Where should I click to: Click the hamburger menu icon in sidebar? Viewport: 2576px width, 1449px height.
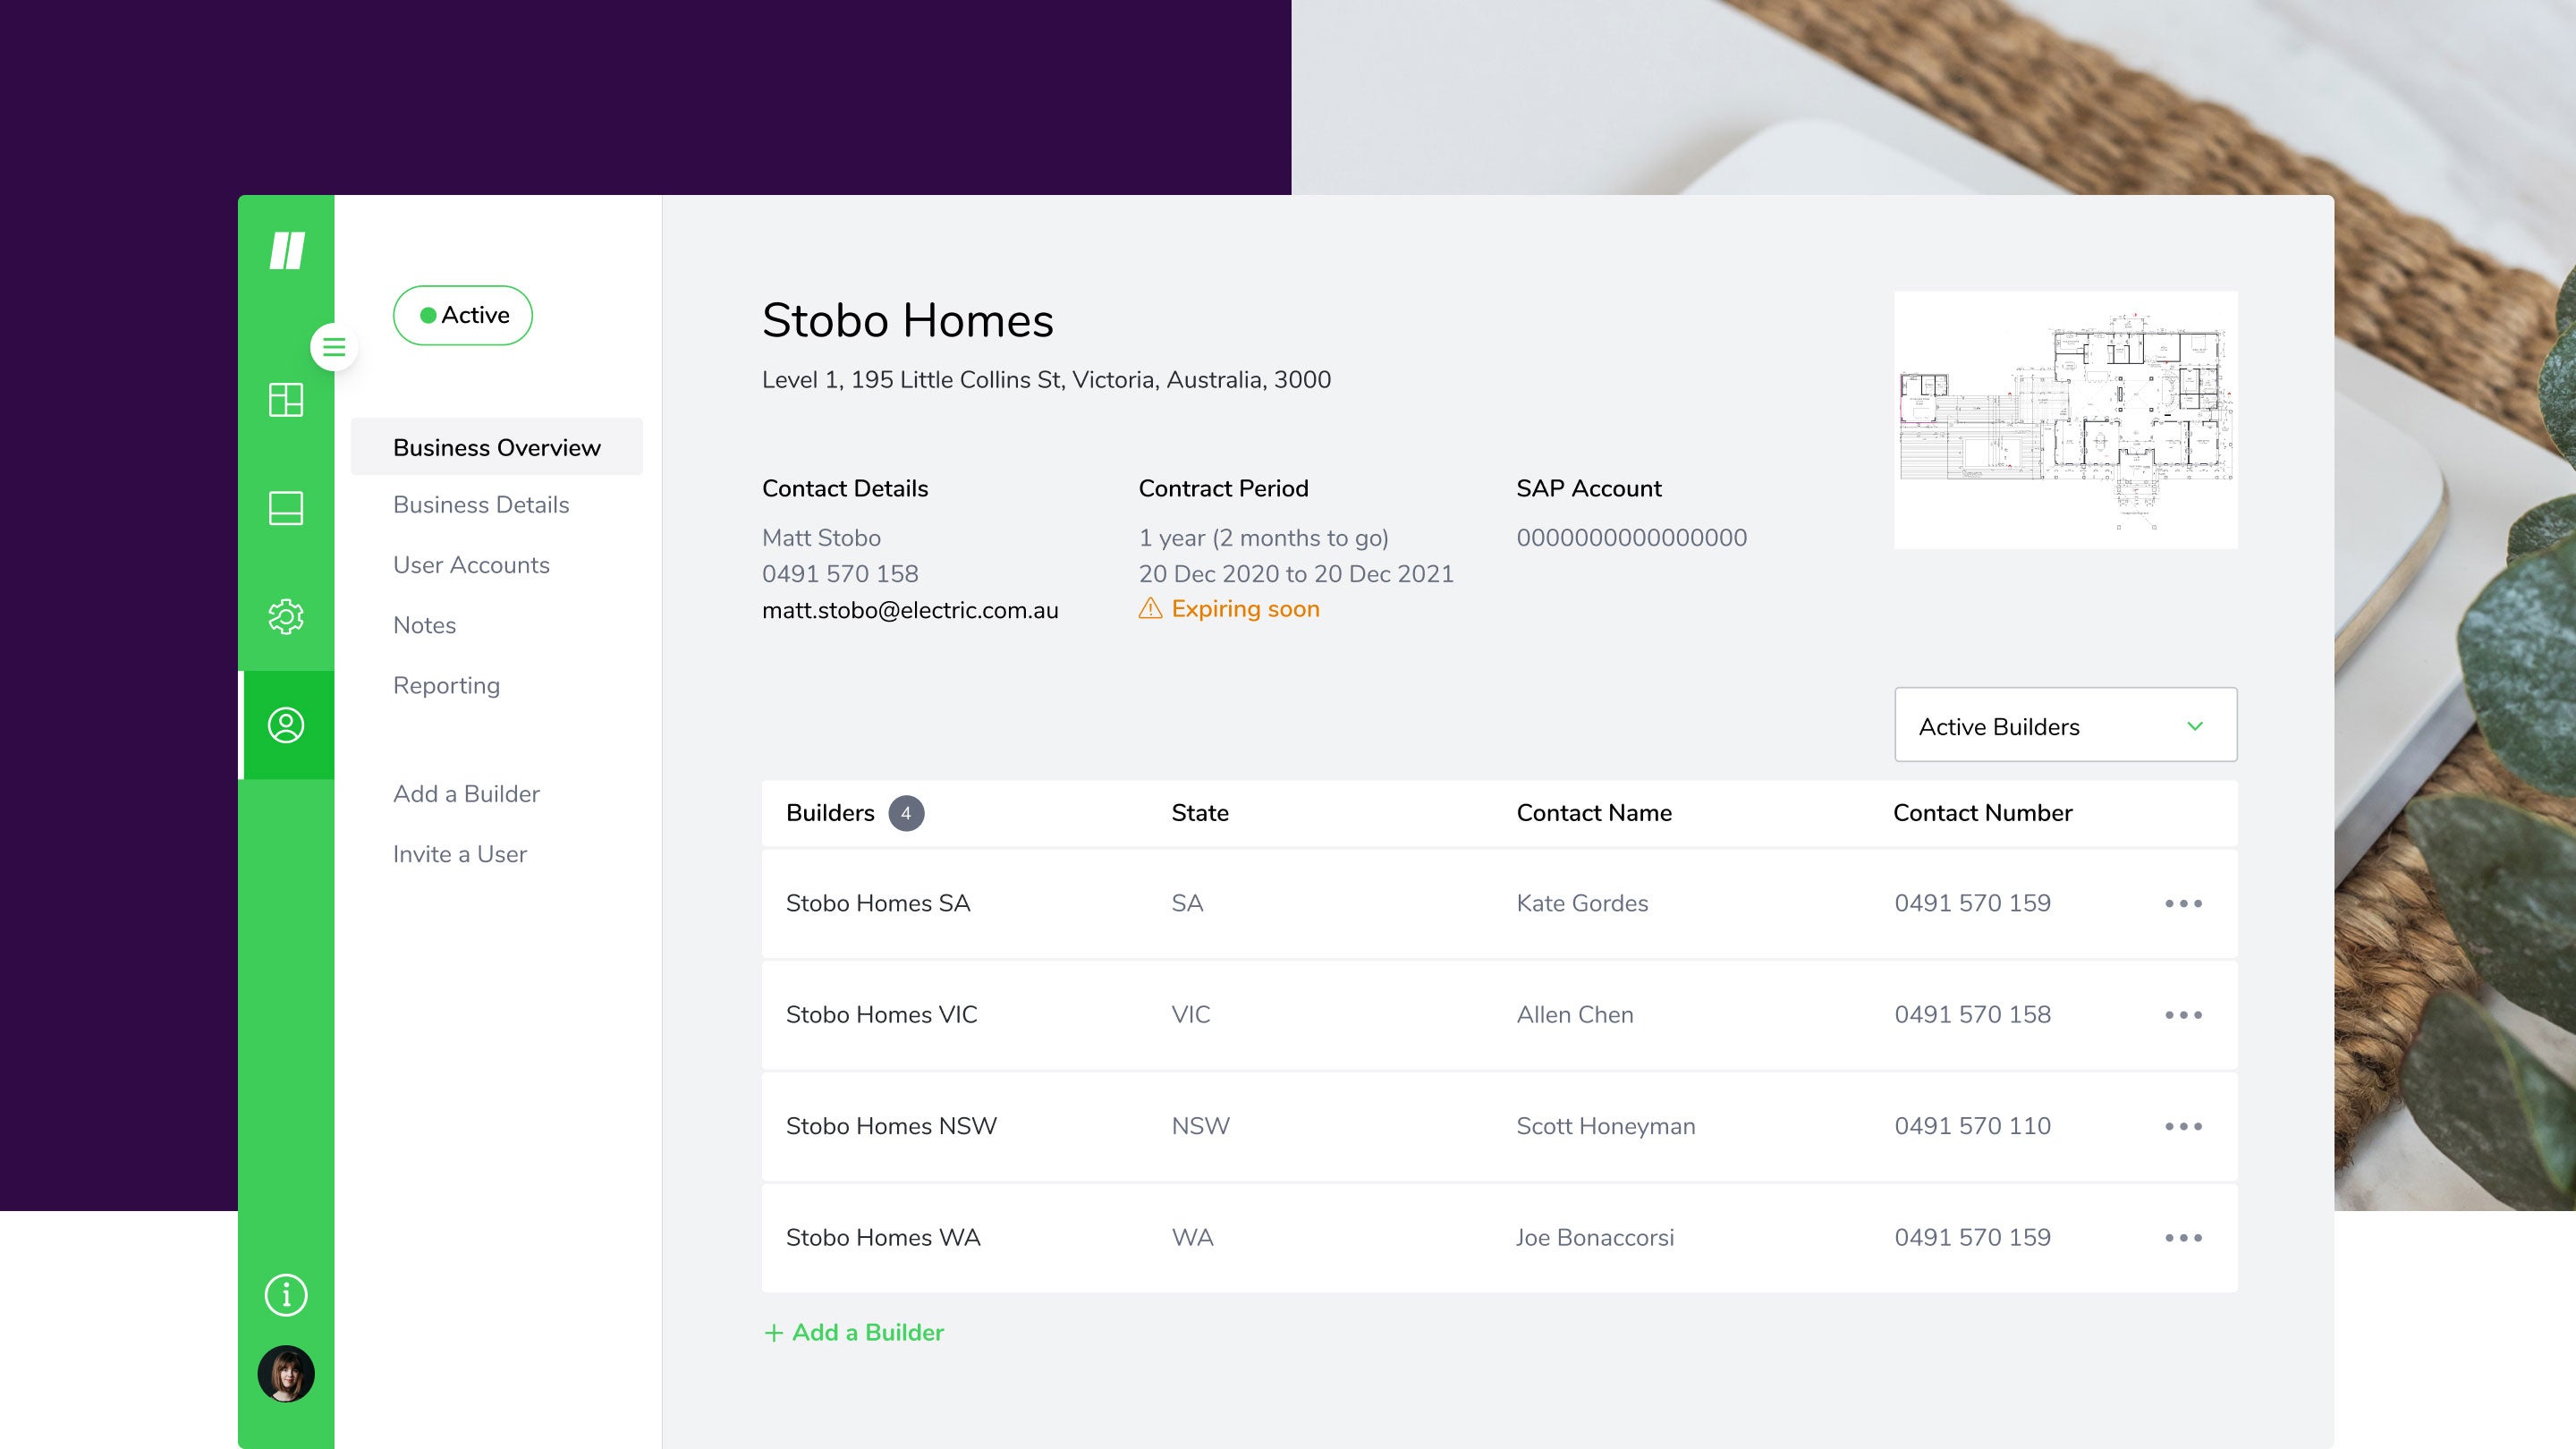(335, 347)
